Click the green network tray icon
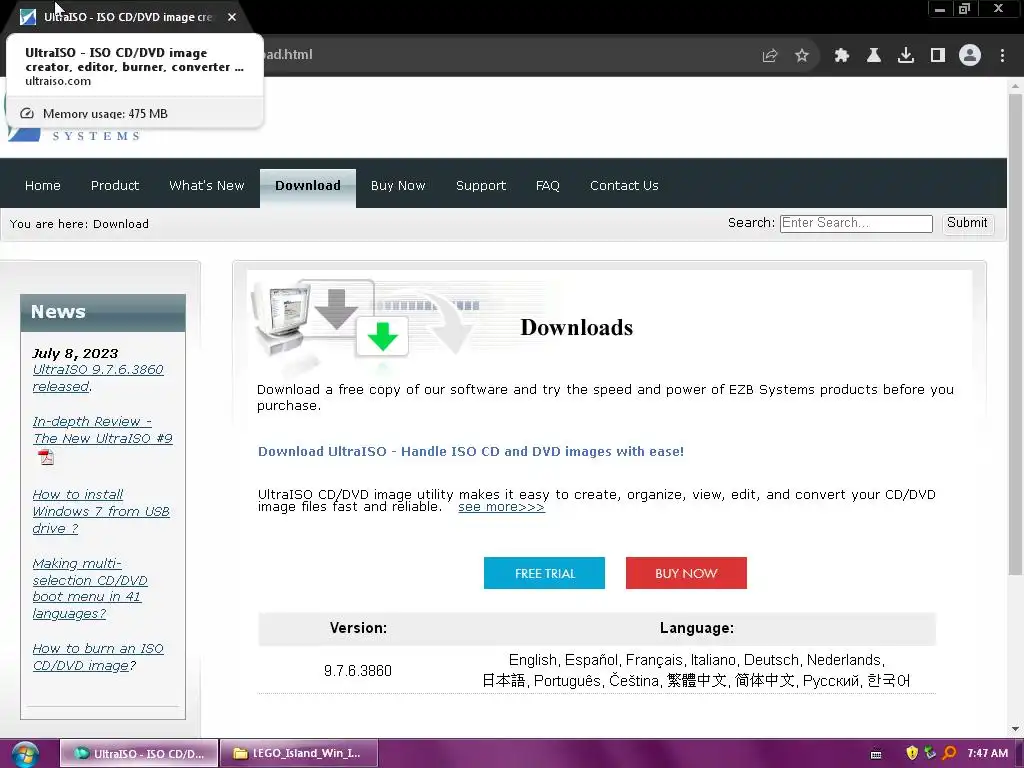1024x768 pixels. click(x=930, y=753)
